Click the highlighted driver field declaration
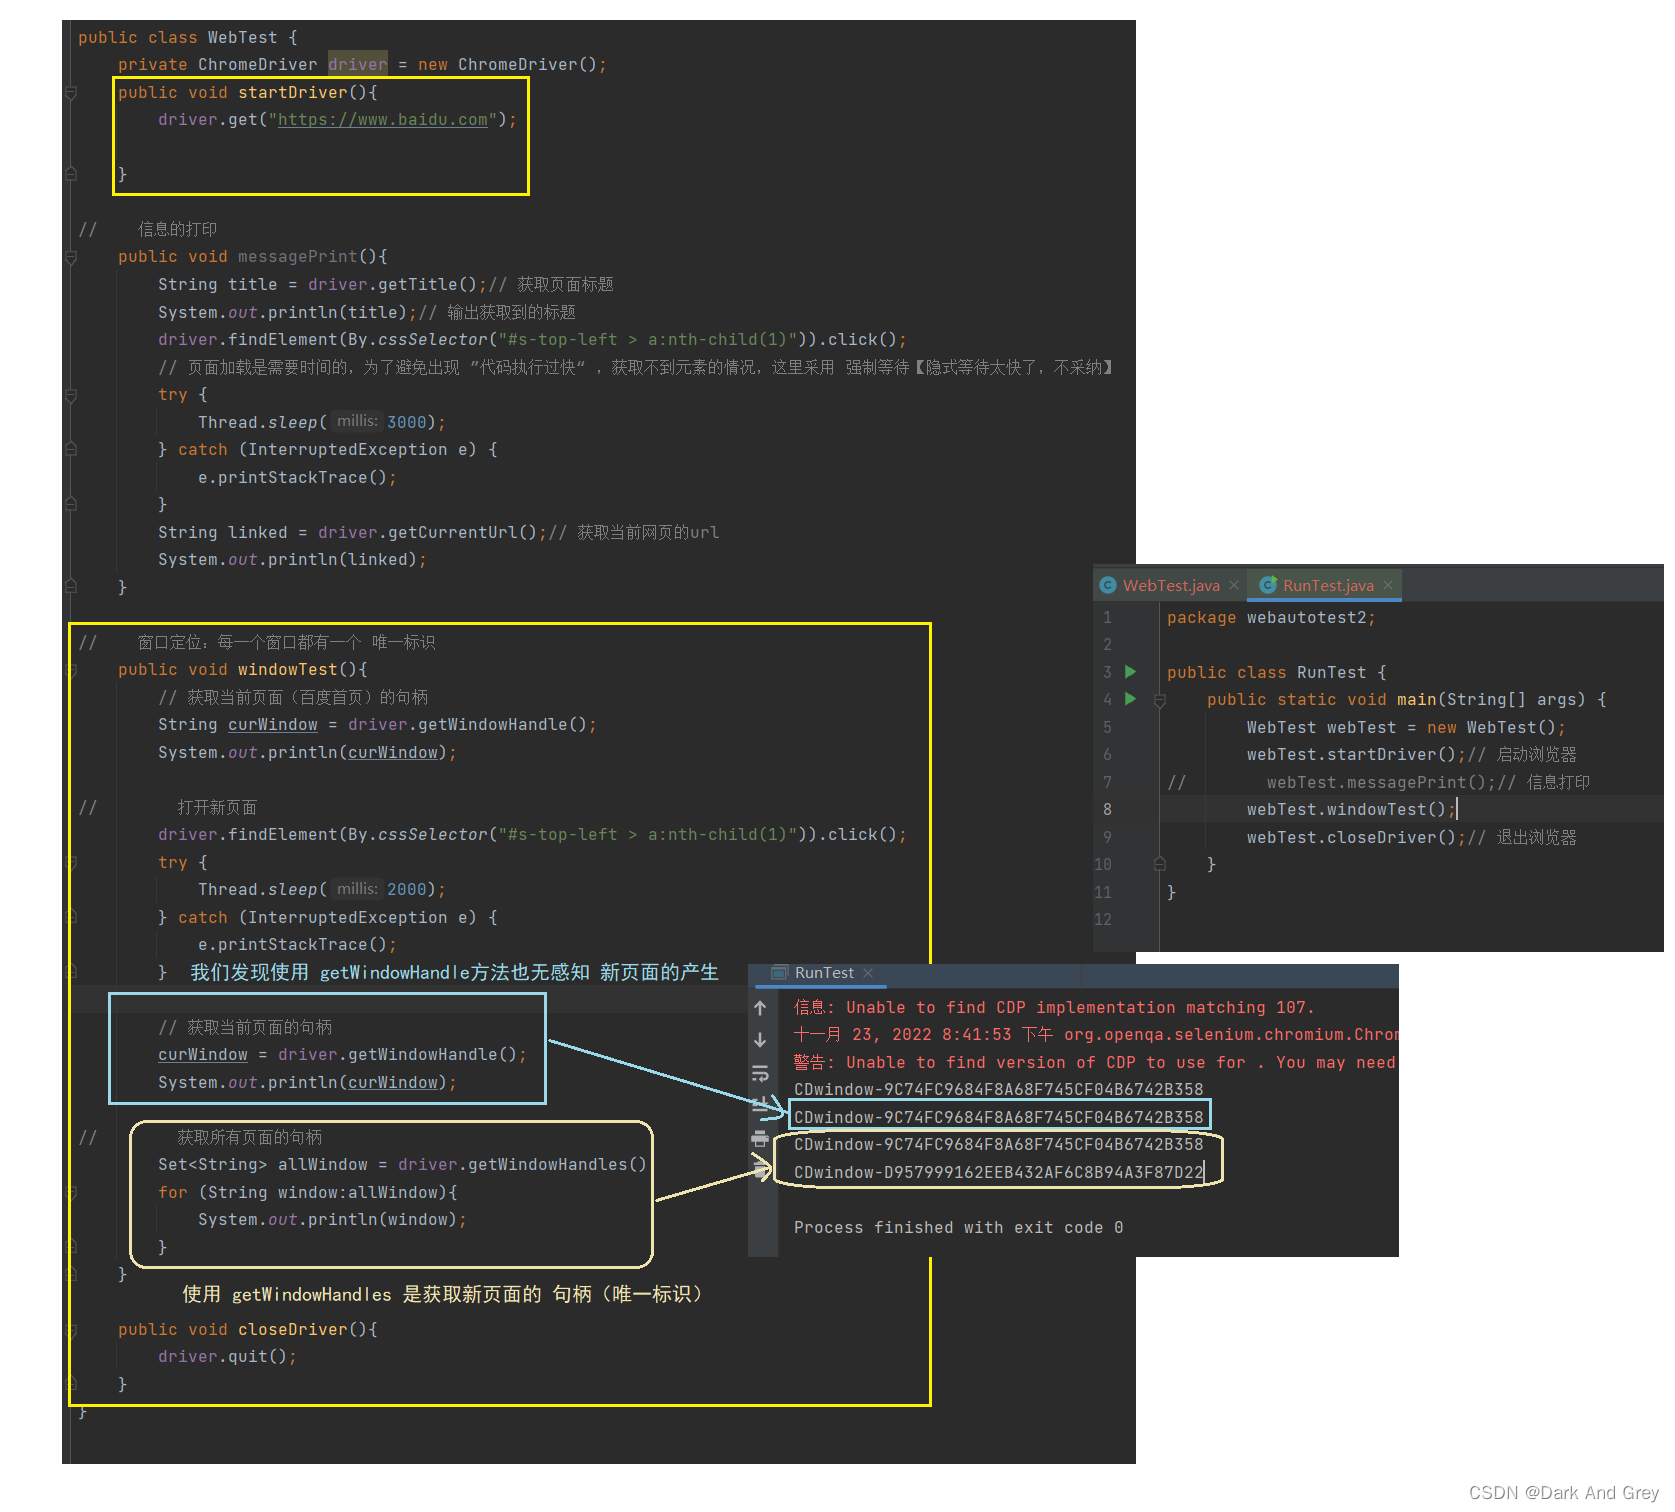The width and height of the screenshot is (1675, 1512). (x=357, y=64)
